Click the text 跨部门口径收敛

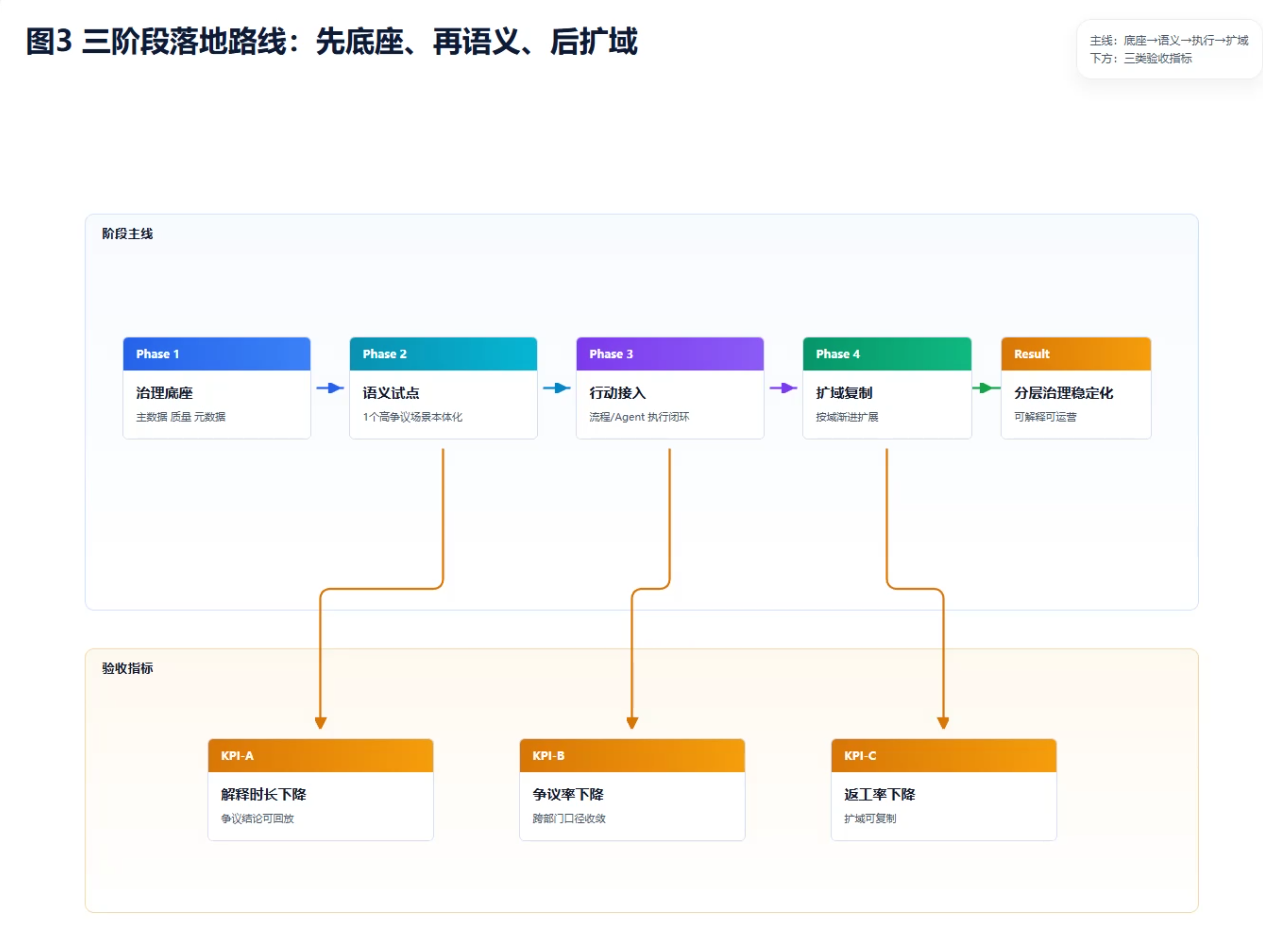point(569,818)
